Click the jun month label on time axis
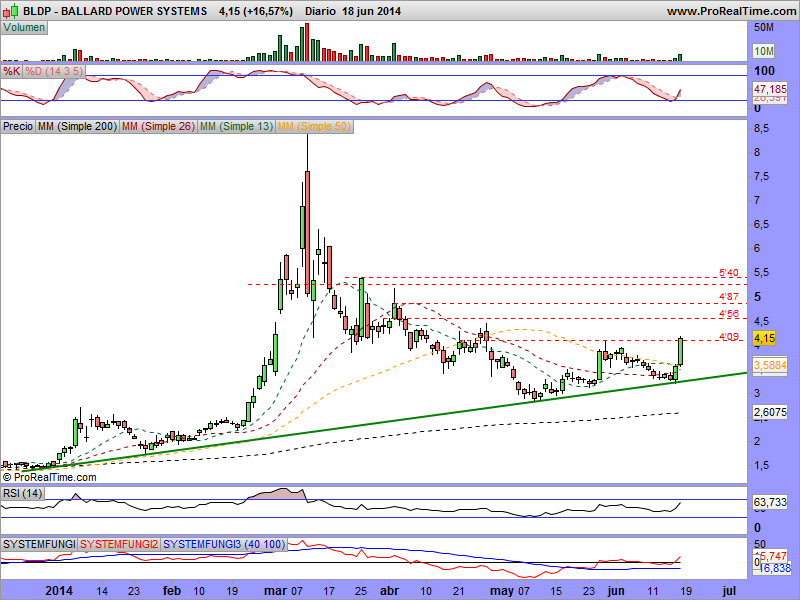This screenshot has width=800, height=600. click(x=616, y=591)
